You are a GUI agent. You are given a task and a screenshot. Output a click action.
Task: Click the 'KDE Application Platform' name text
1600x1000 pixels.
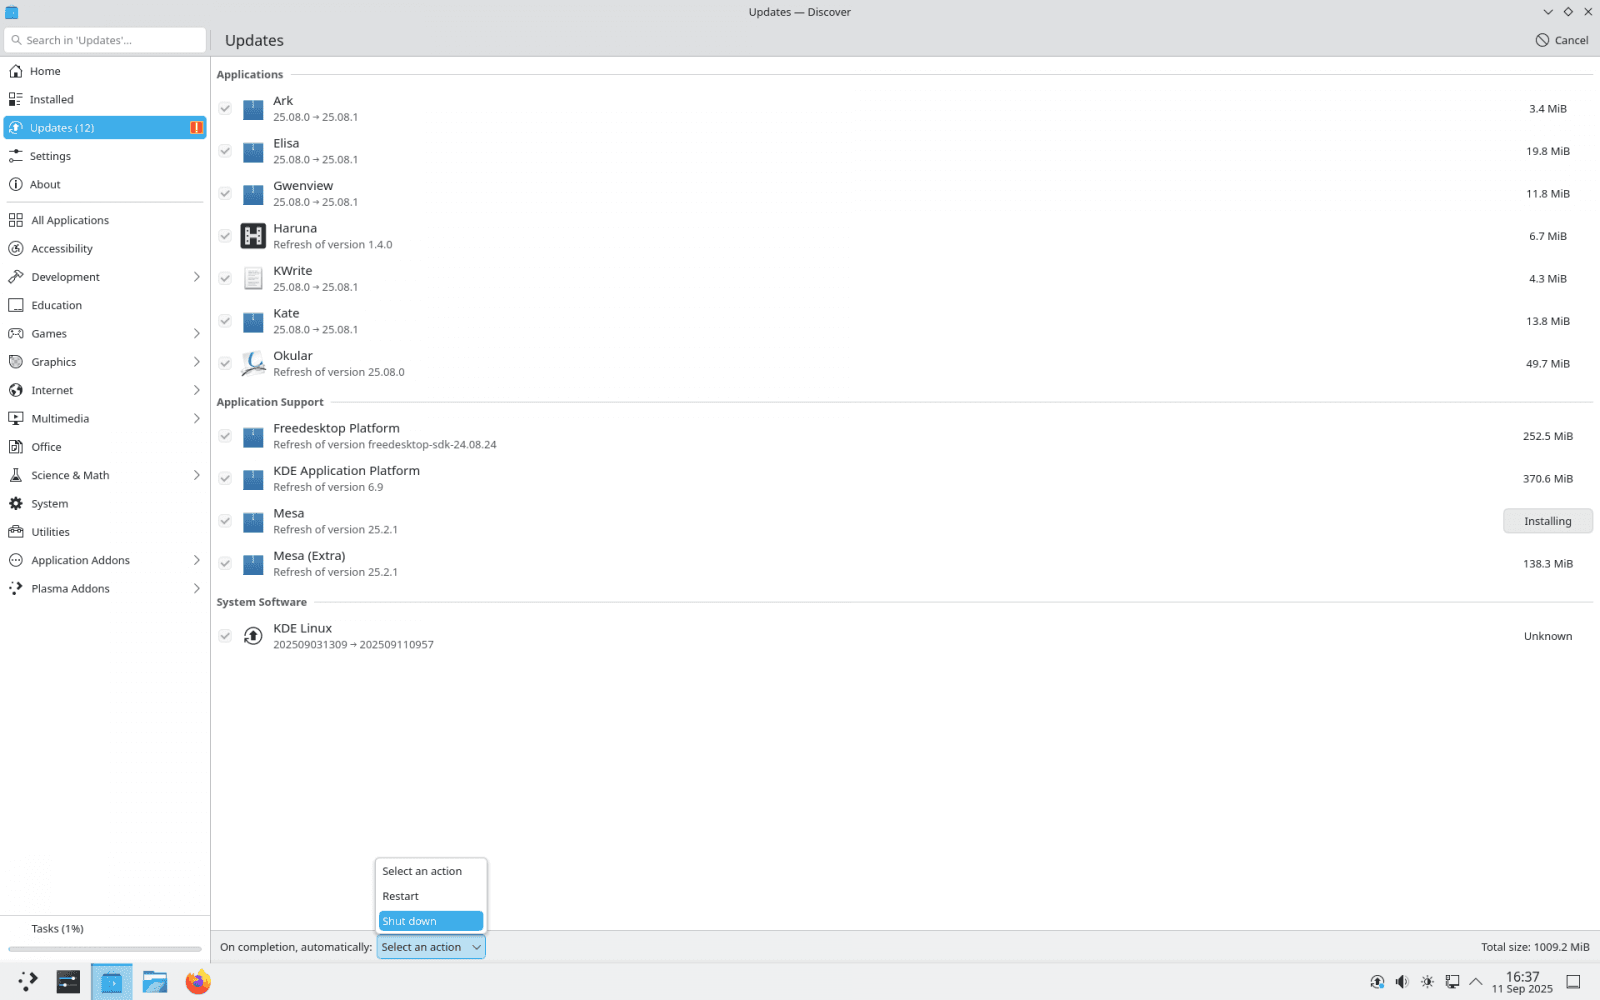point(346,471)
